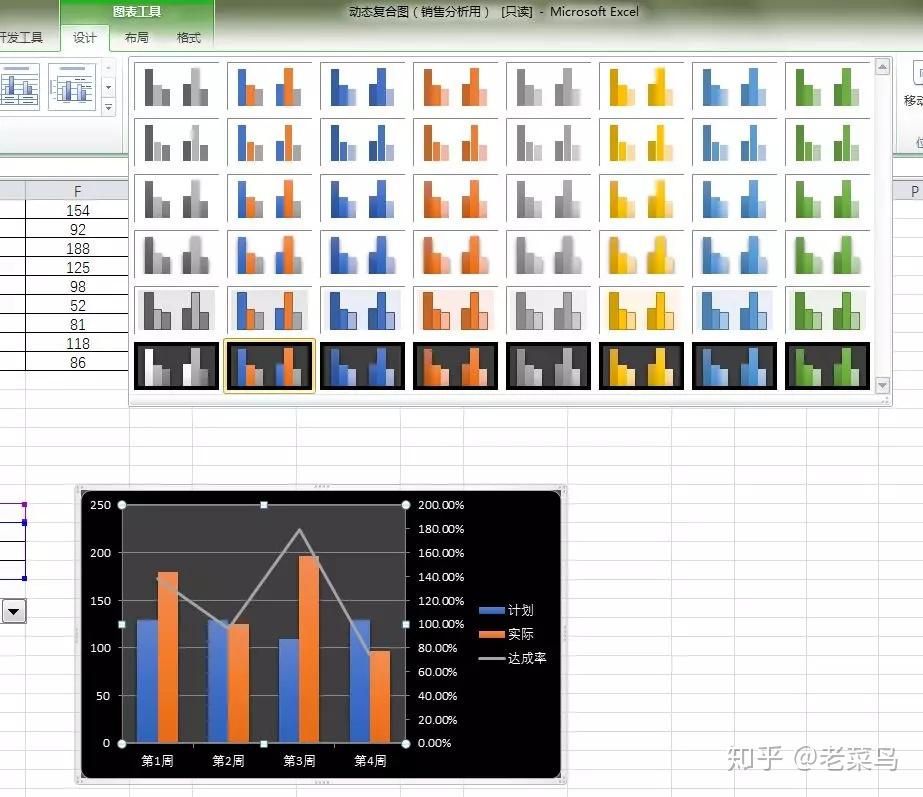Choose dark-background orange chart style
Screen dimensions: 923x797
(x=456, y=366)
